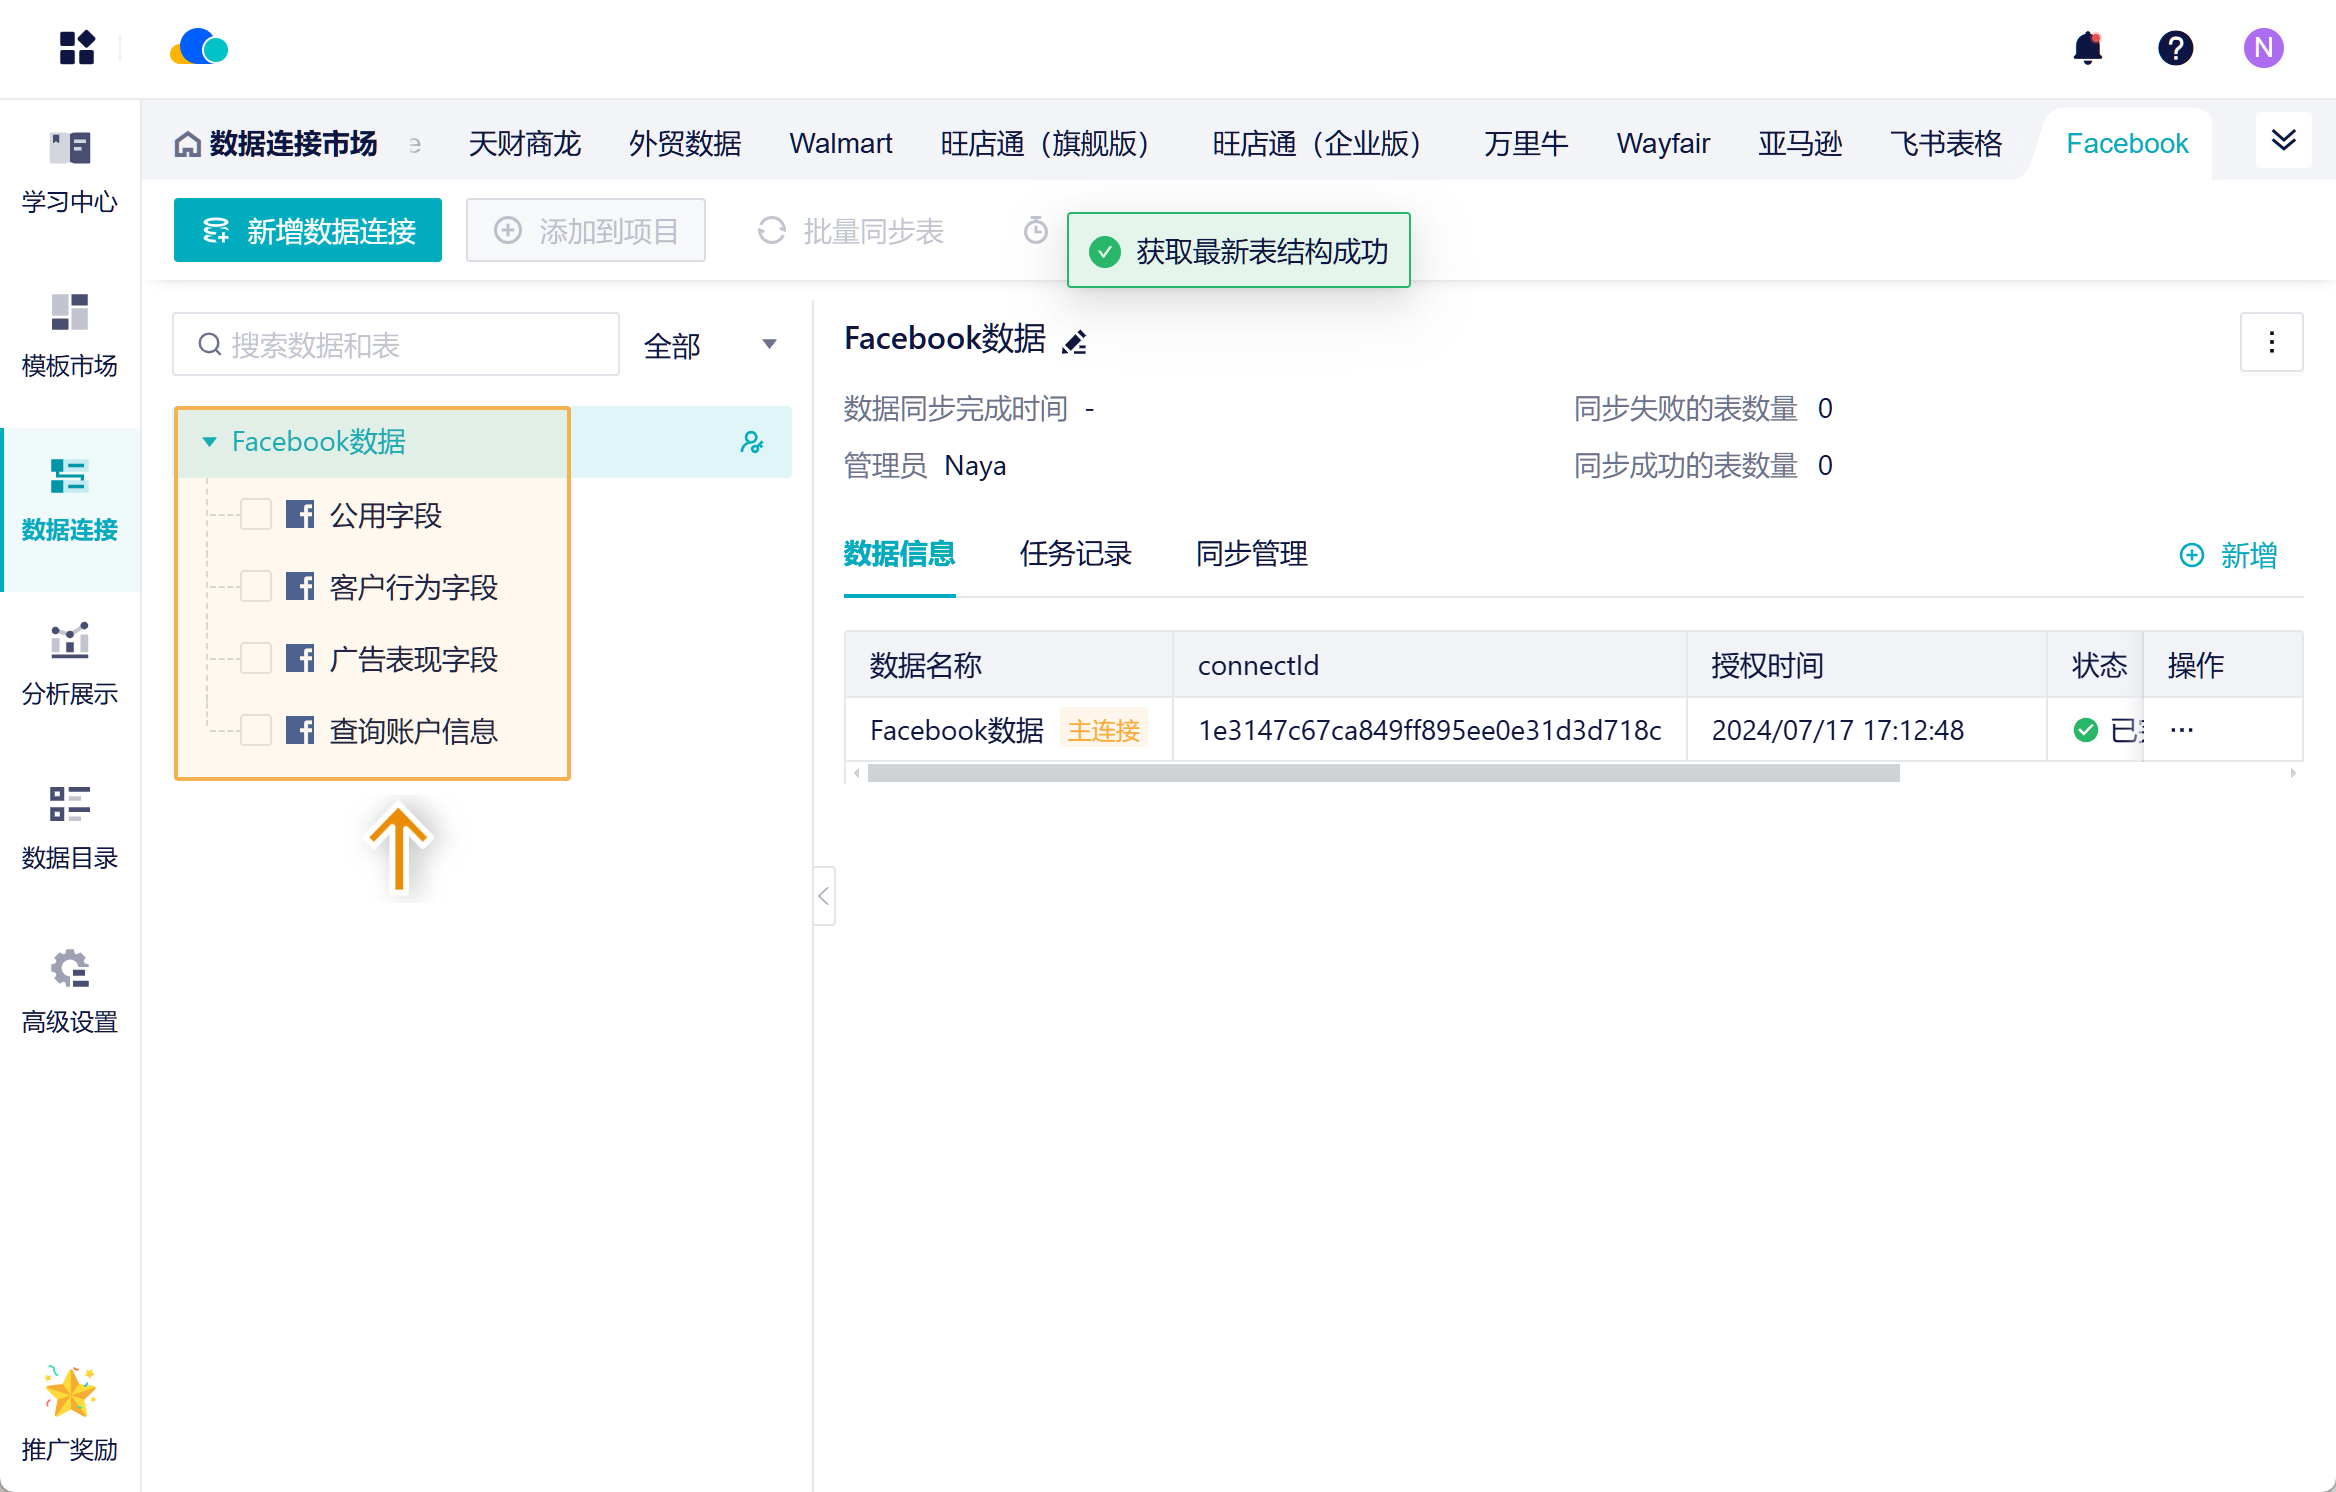This screenshot has width=2336, height=1492.
Task: Open the notifications bell
Action: click(2087, 48)
